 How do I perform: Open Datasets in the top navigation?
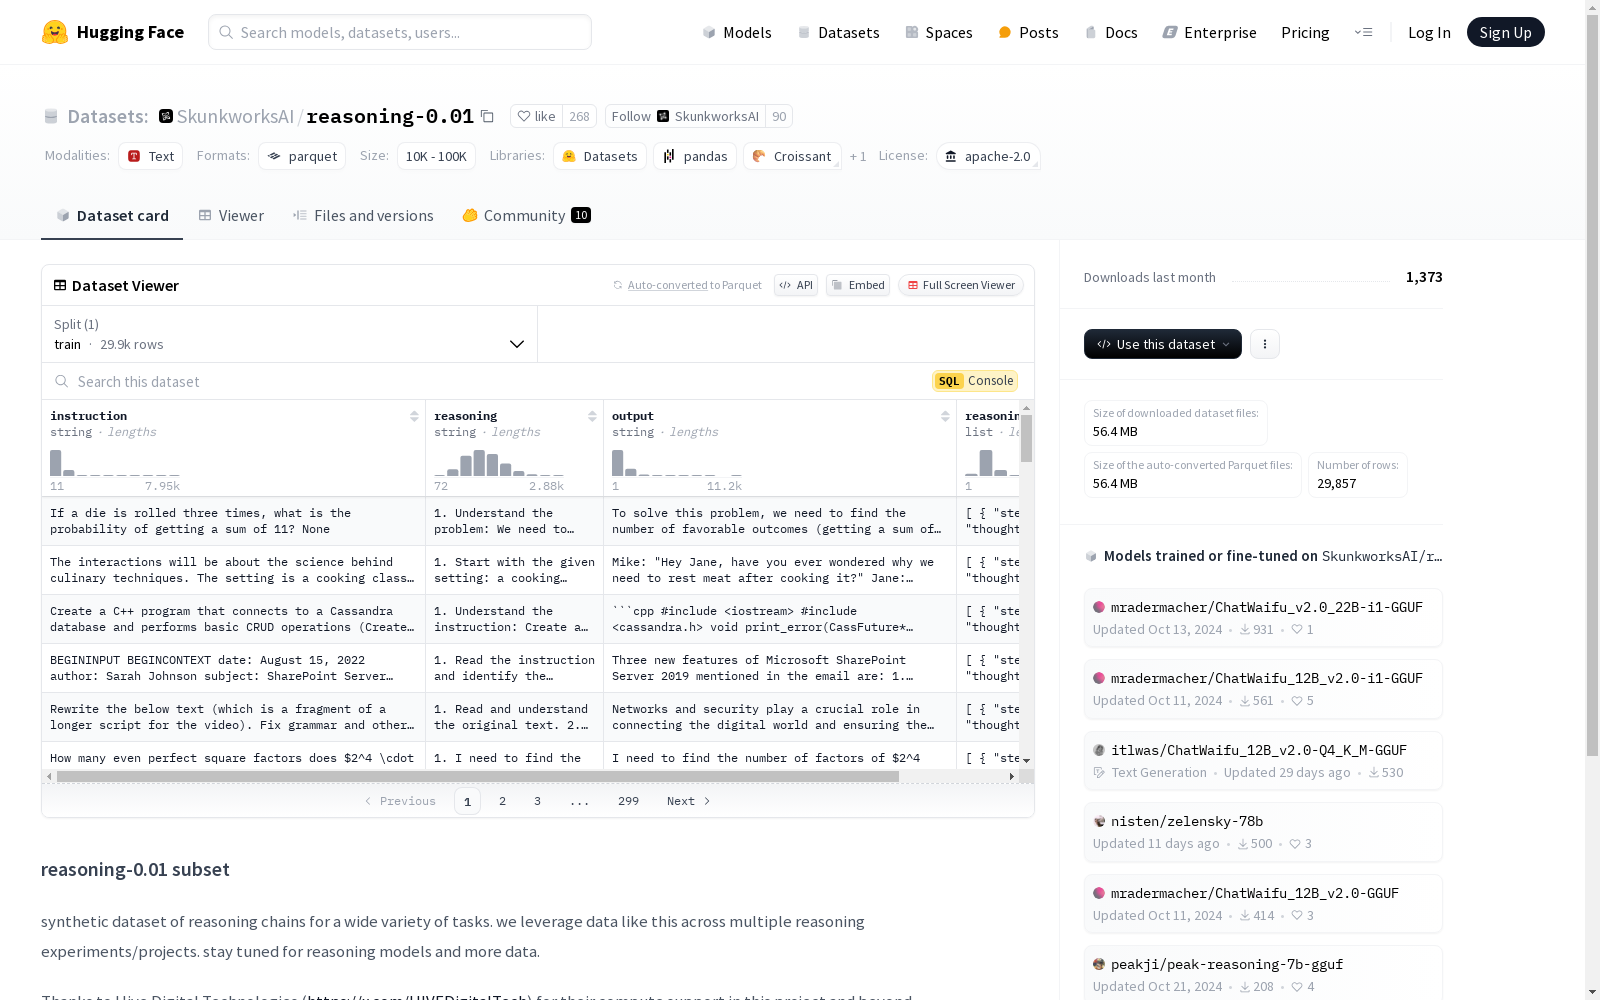(x=838, y=32)
